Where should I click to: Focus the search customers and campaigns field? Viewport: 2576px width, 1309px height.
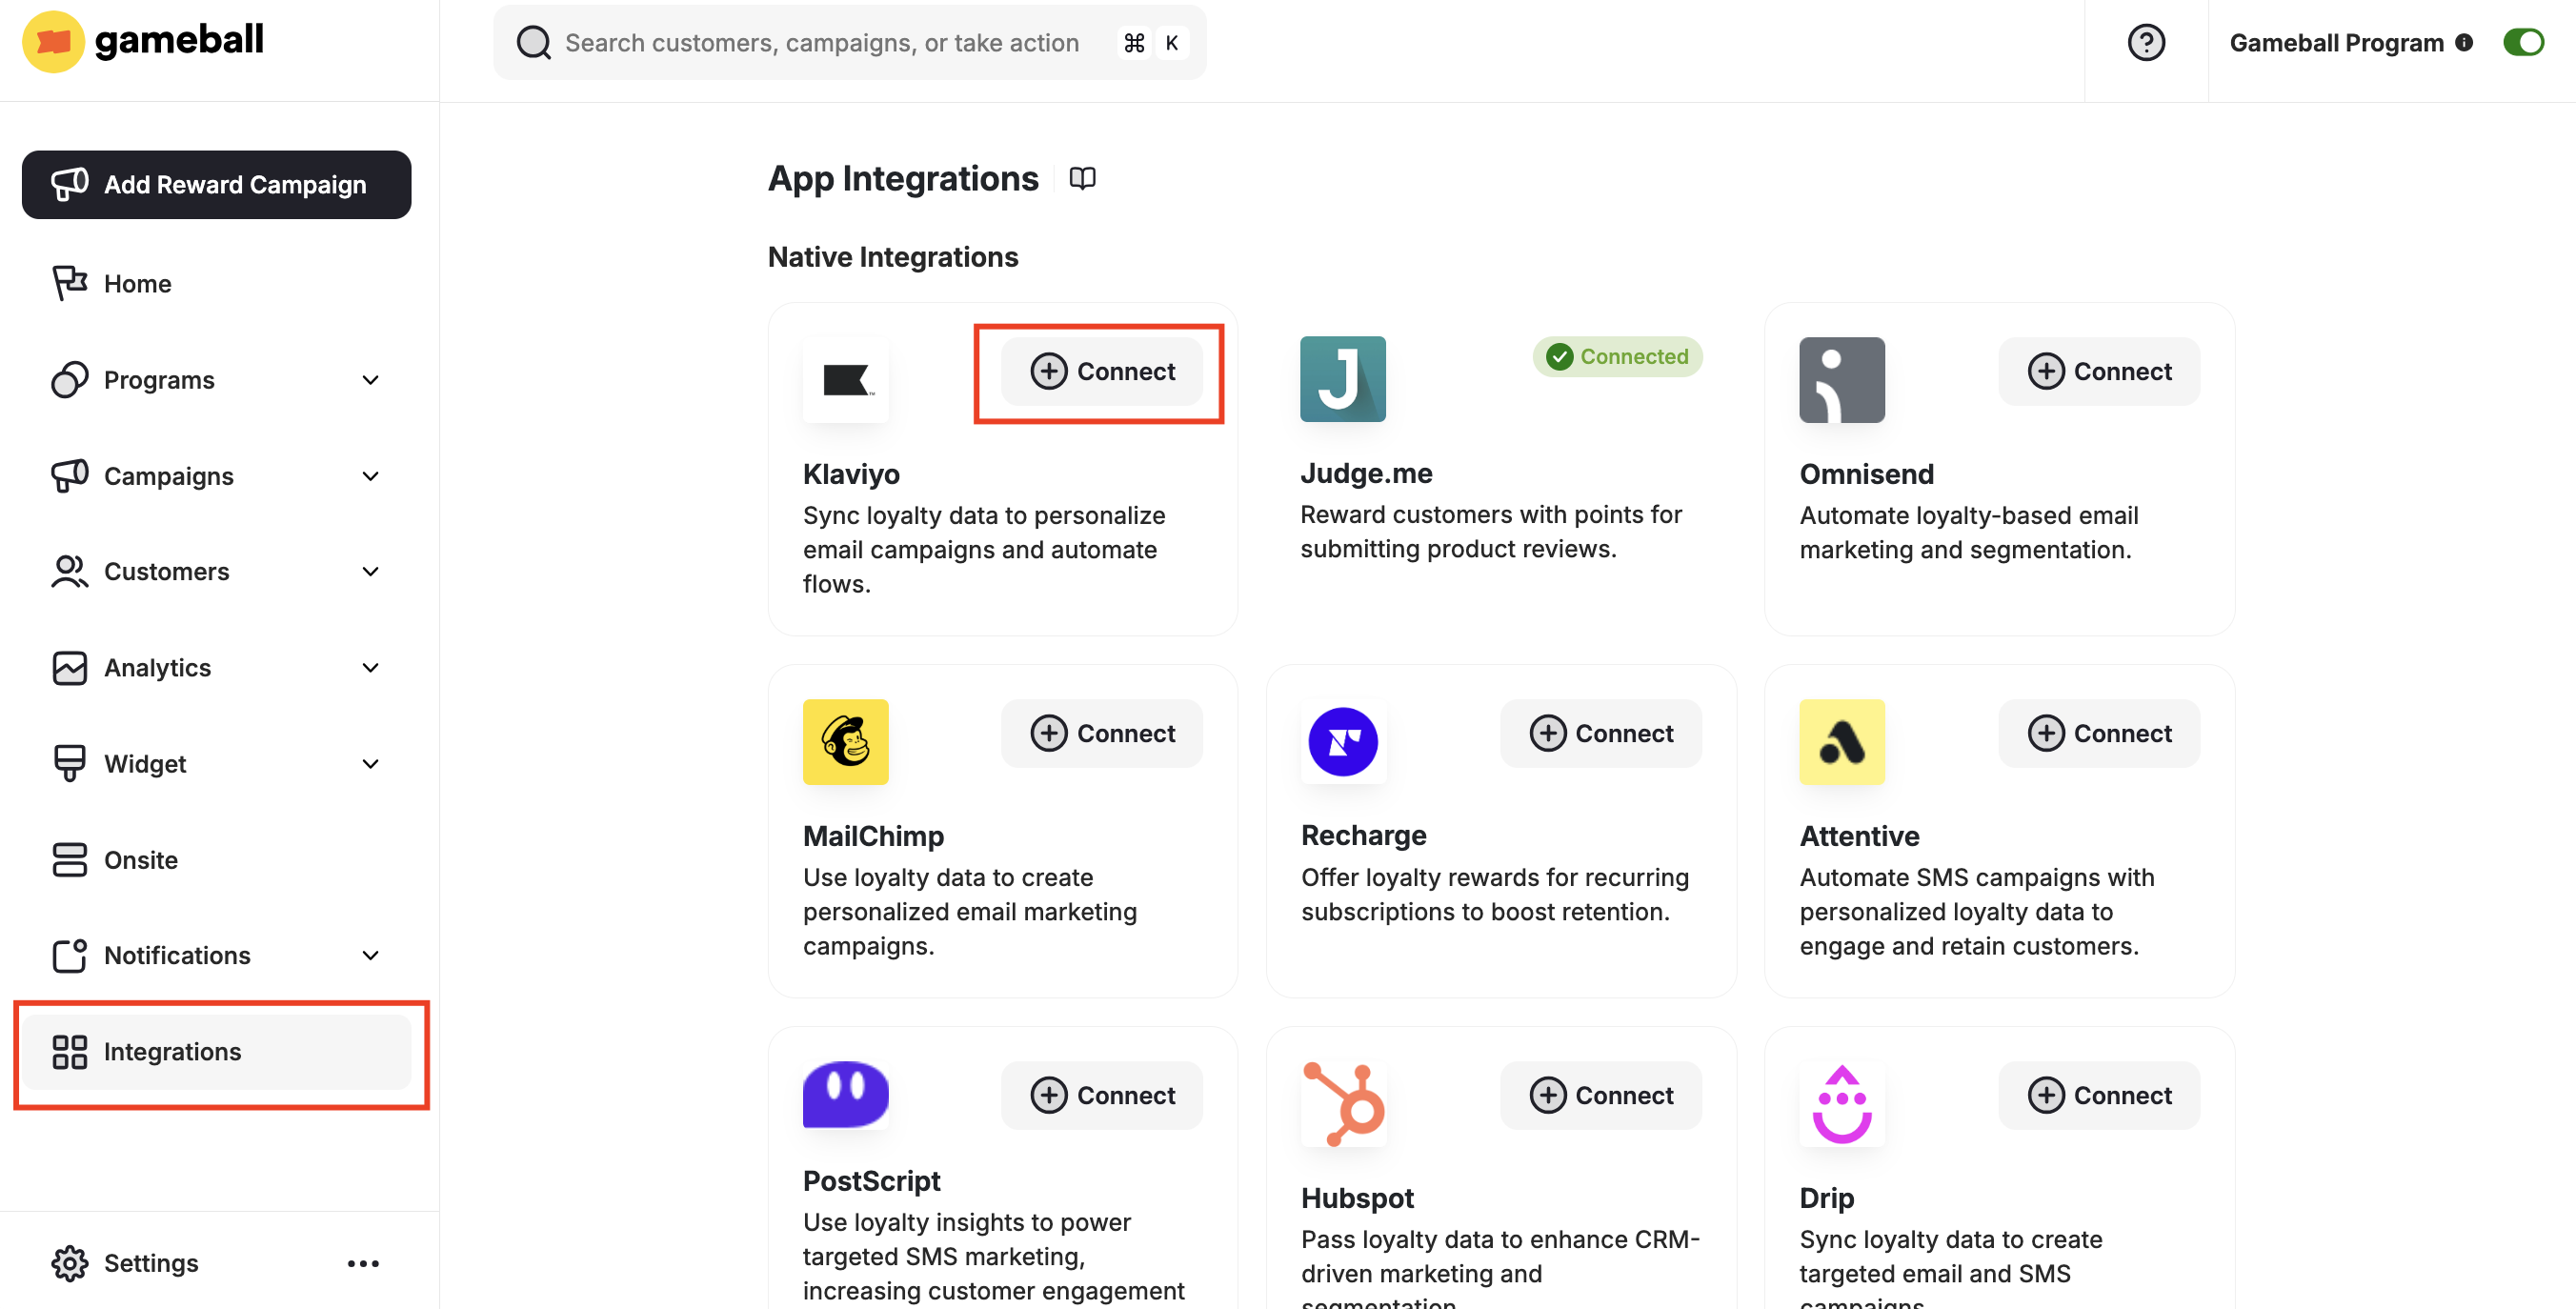[x=820, y=43]
